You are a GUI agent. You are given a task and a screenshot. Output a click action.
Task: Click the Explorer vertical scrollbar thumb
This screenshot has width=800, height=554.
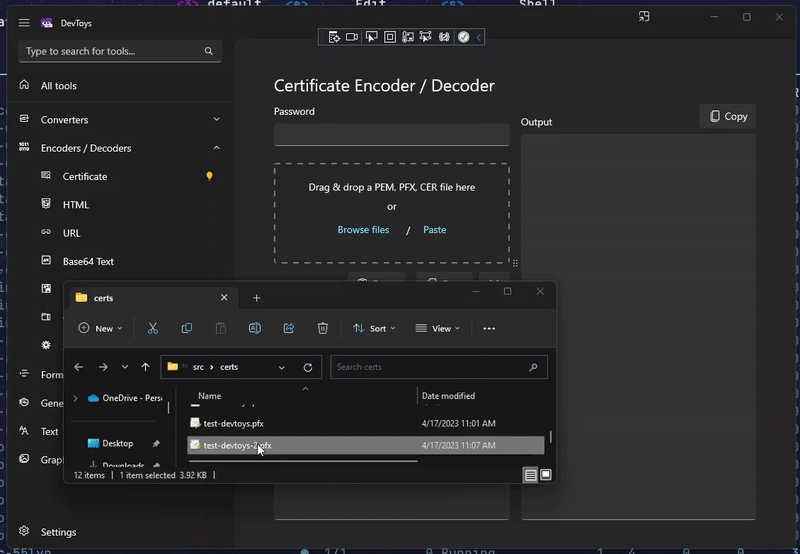pos(551,437)
